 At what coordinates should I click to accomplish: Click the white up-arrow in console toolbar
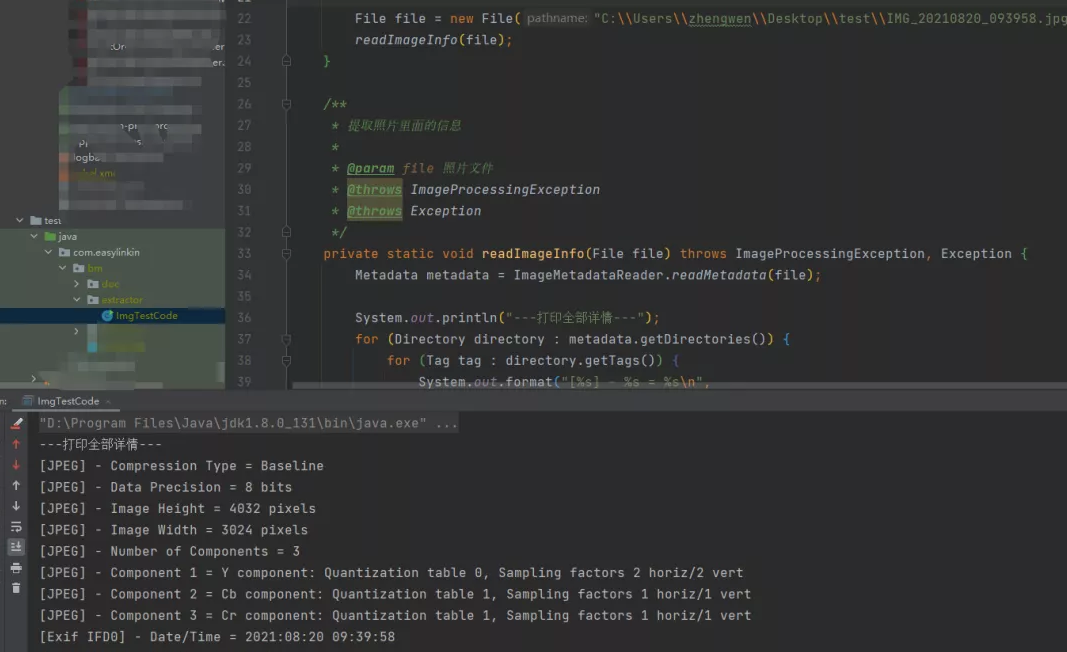[x=16, y=486]
